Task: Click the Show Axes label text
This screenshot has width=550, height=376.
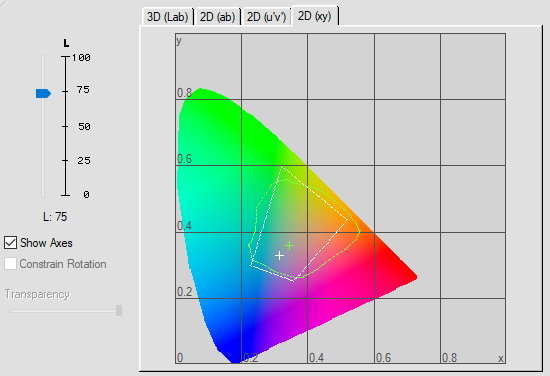Action: point(46,243)
